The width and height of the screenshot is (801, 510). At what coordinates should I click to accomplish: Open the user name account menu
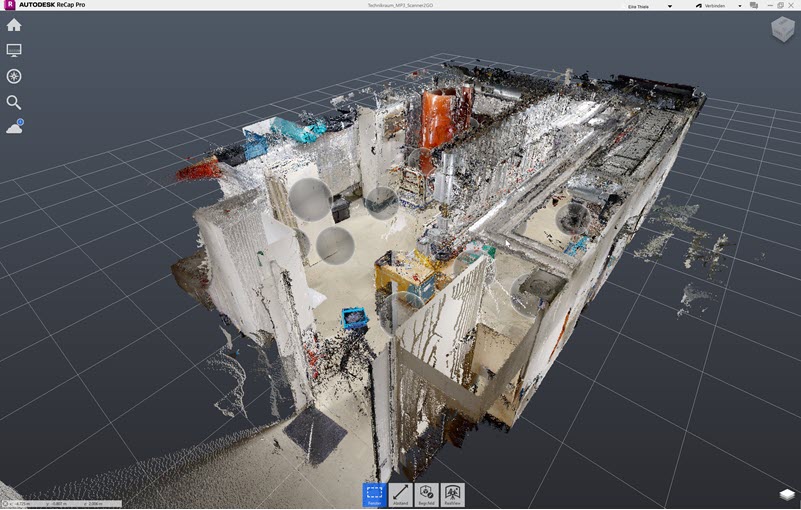click(x=638, y=6)
